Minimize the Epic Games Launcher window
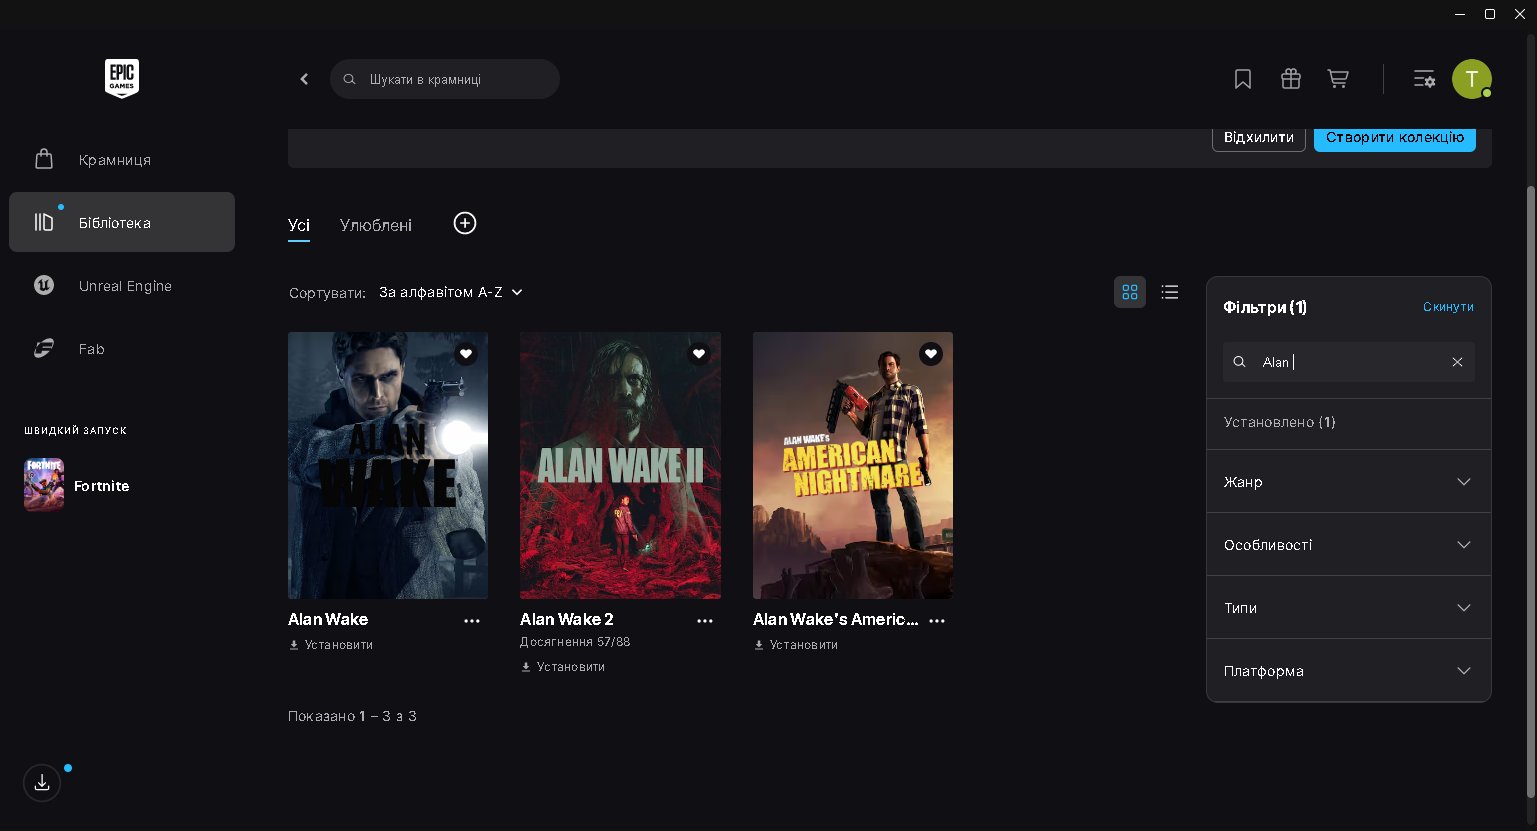1537x831 pixels. tap(1459, 14)
